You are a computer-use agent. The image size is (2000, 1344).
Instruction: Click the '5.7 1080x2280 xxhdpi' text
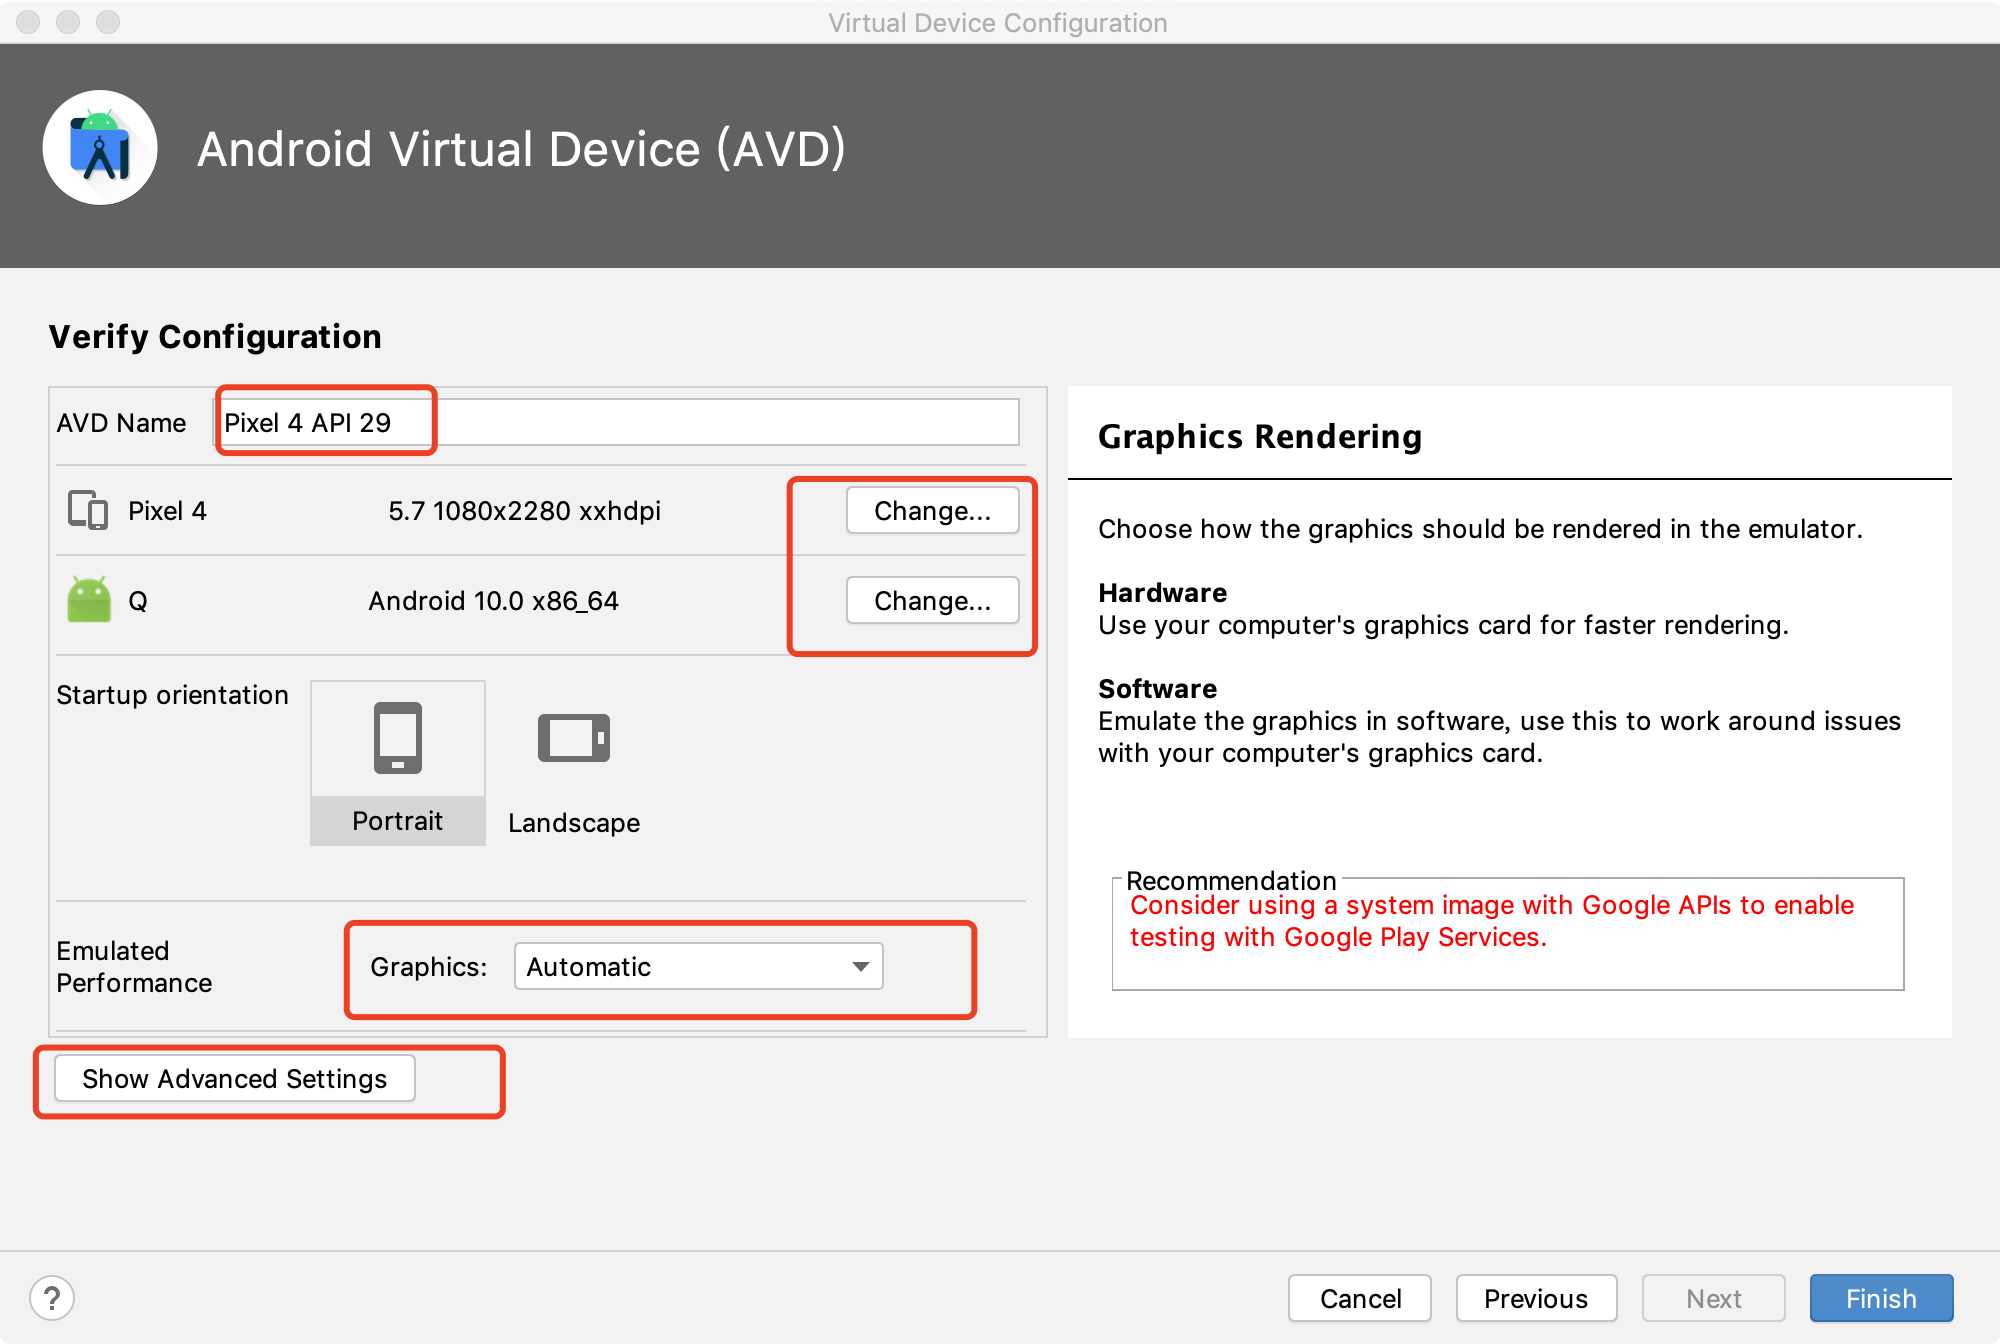(524, 510)
